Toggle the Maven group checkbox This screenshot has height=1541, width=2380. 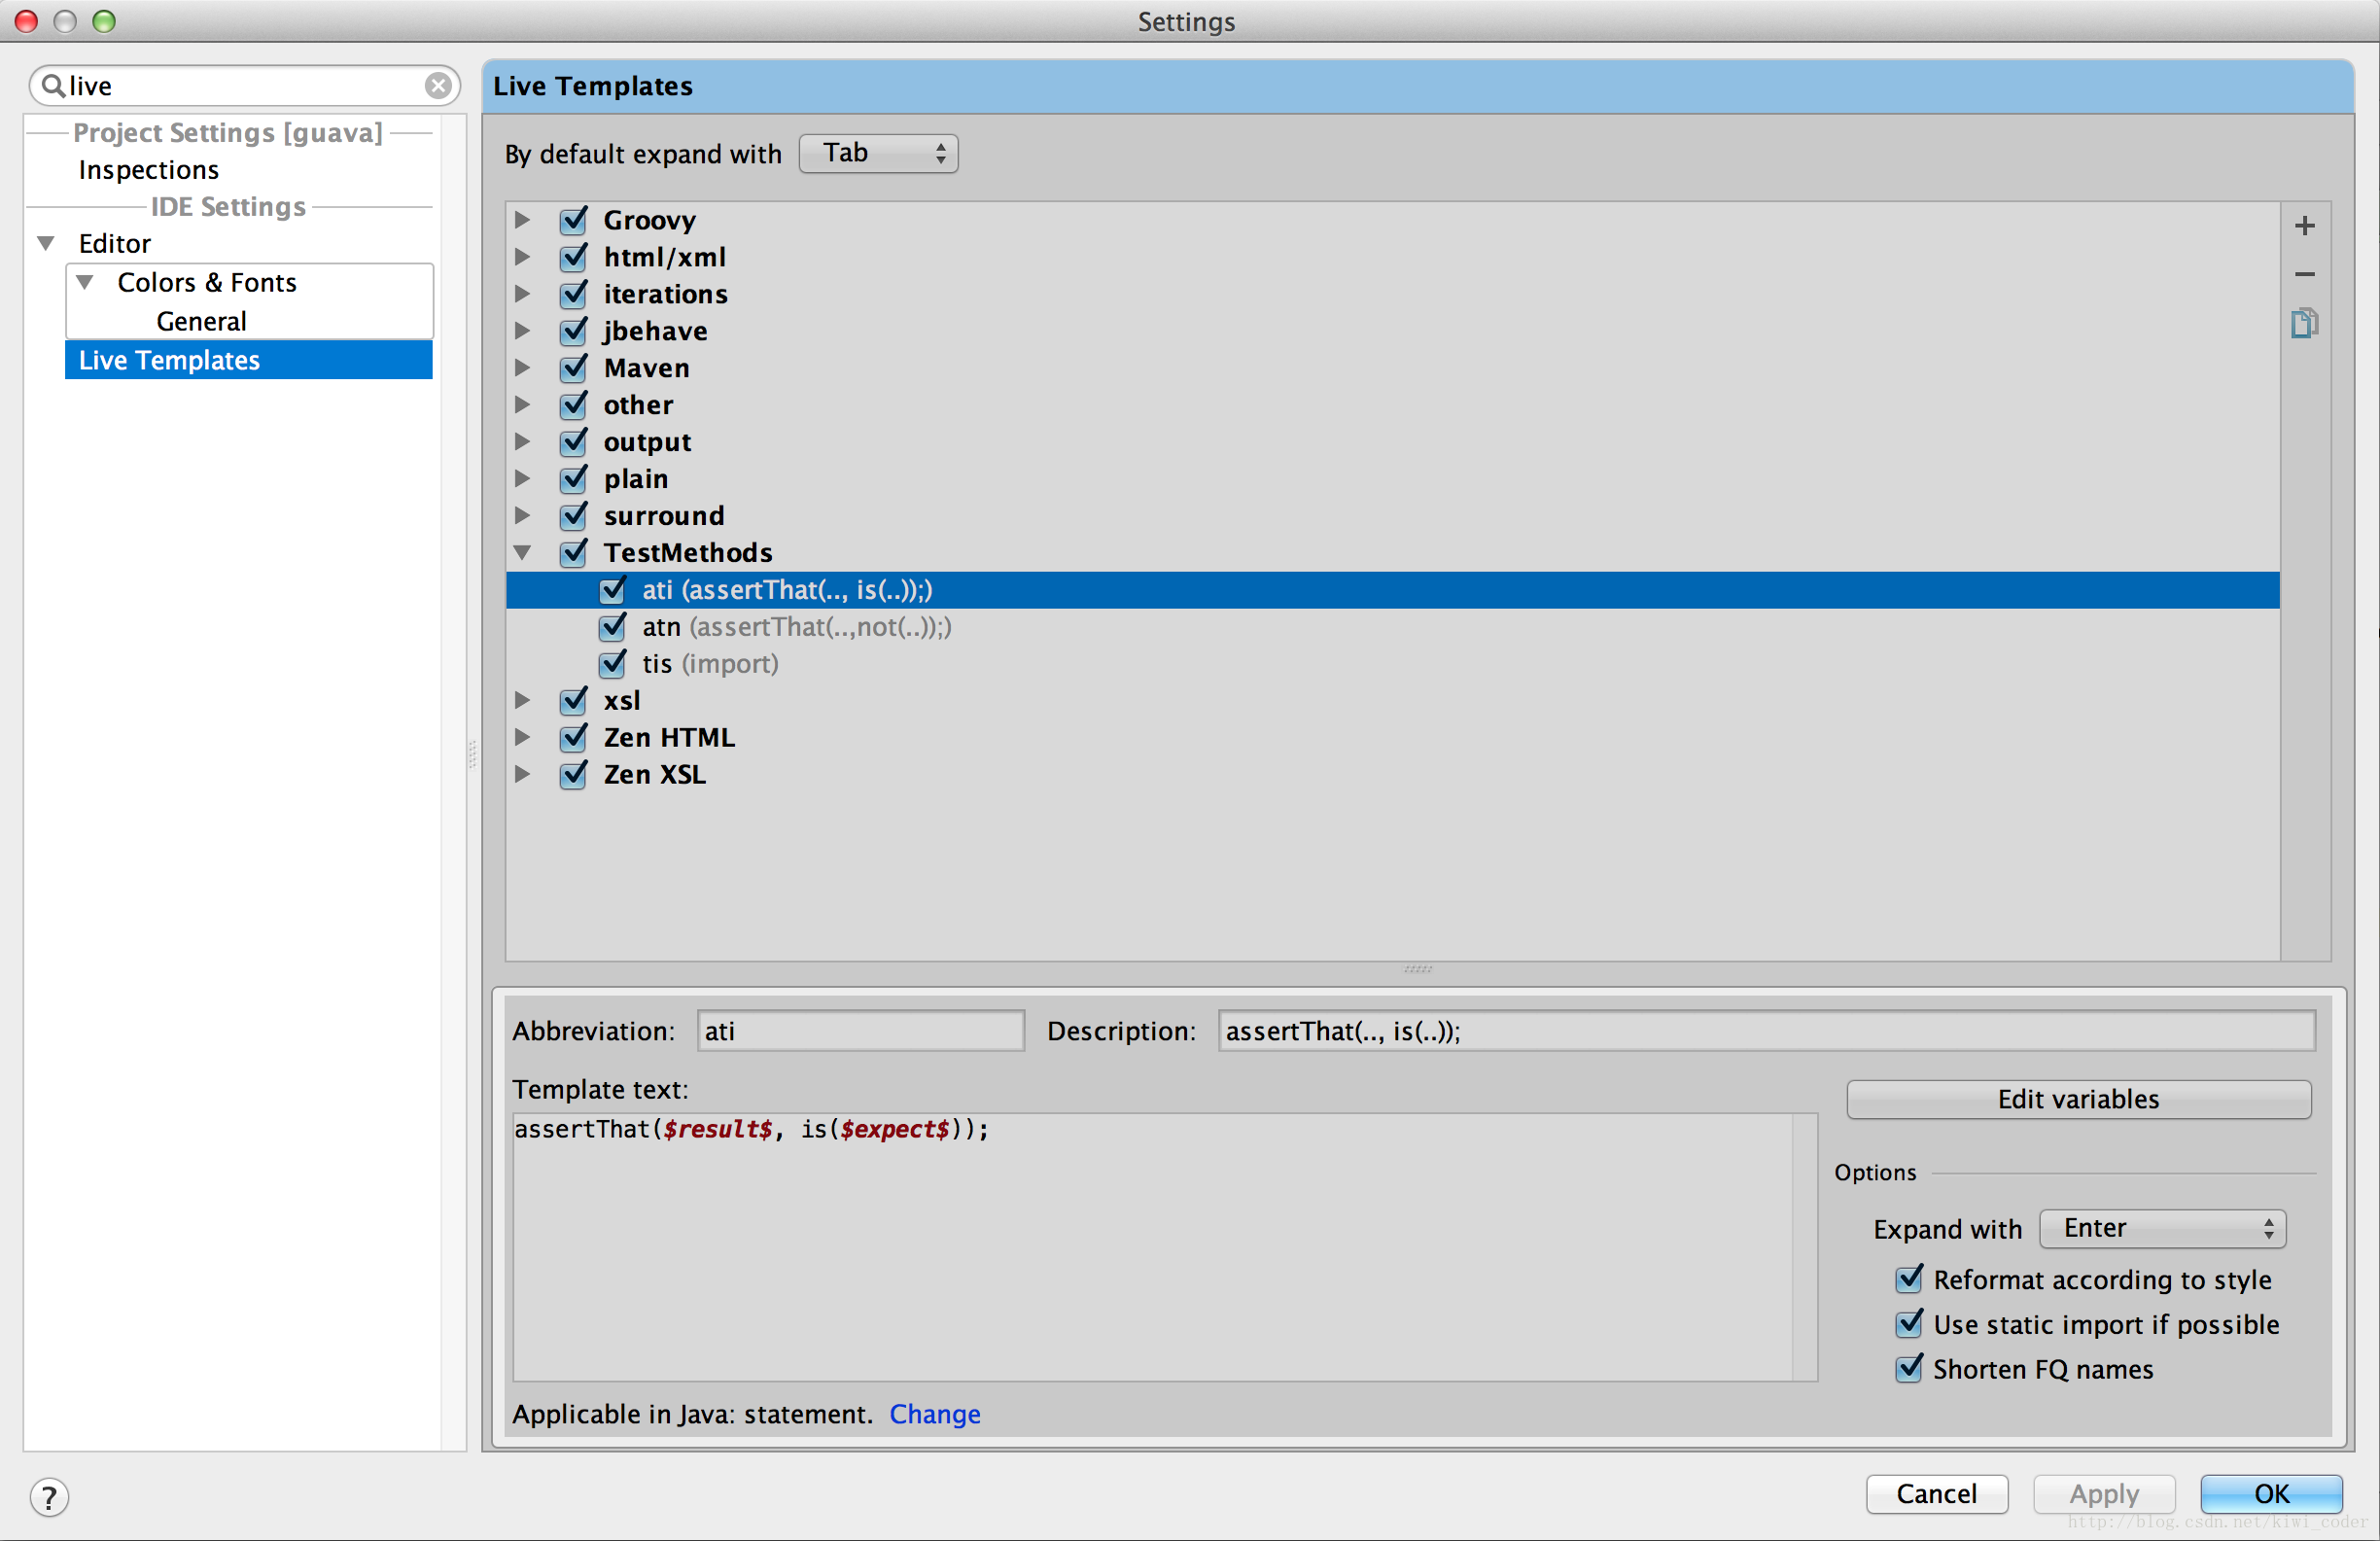click(x=574, y=368)
